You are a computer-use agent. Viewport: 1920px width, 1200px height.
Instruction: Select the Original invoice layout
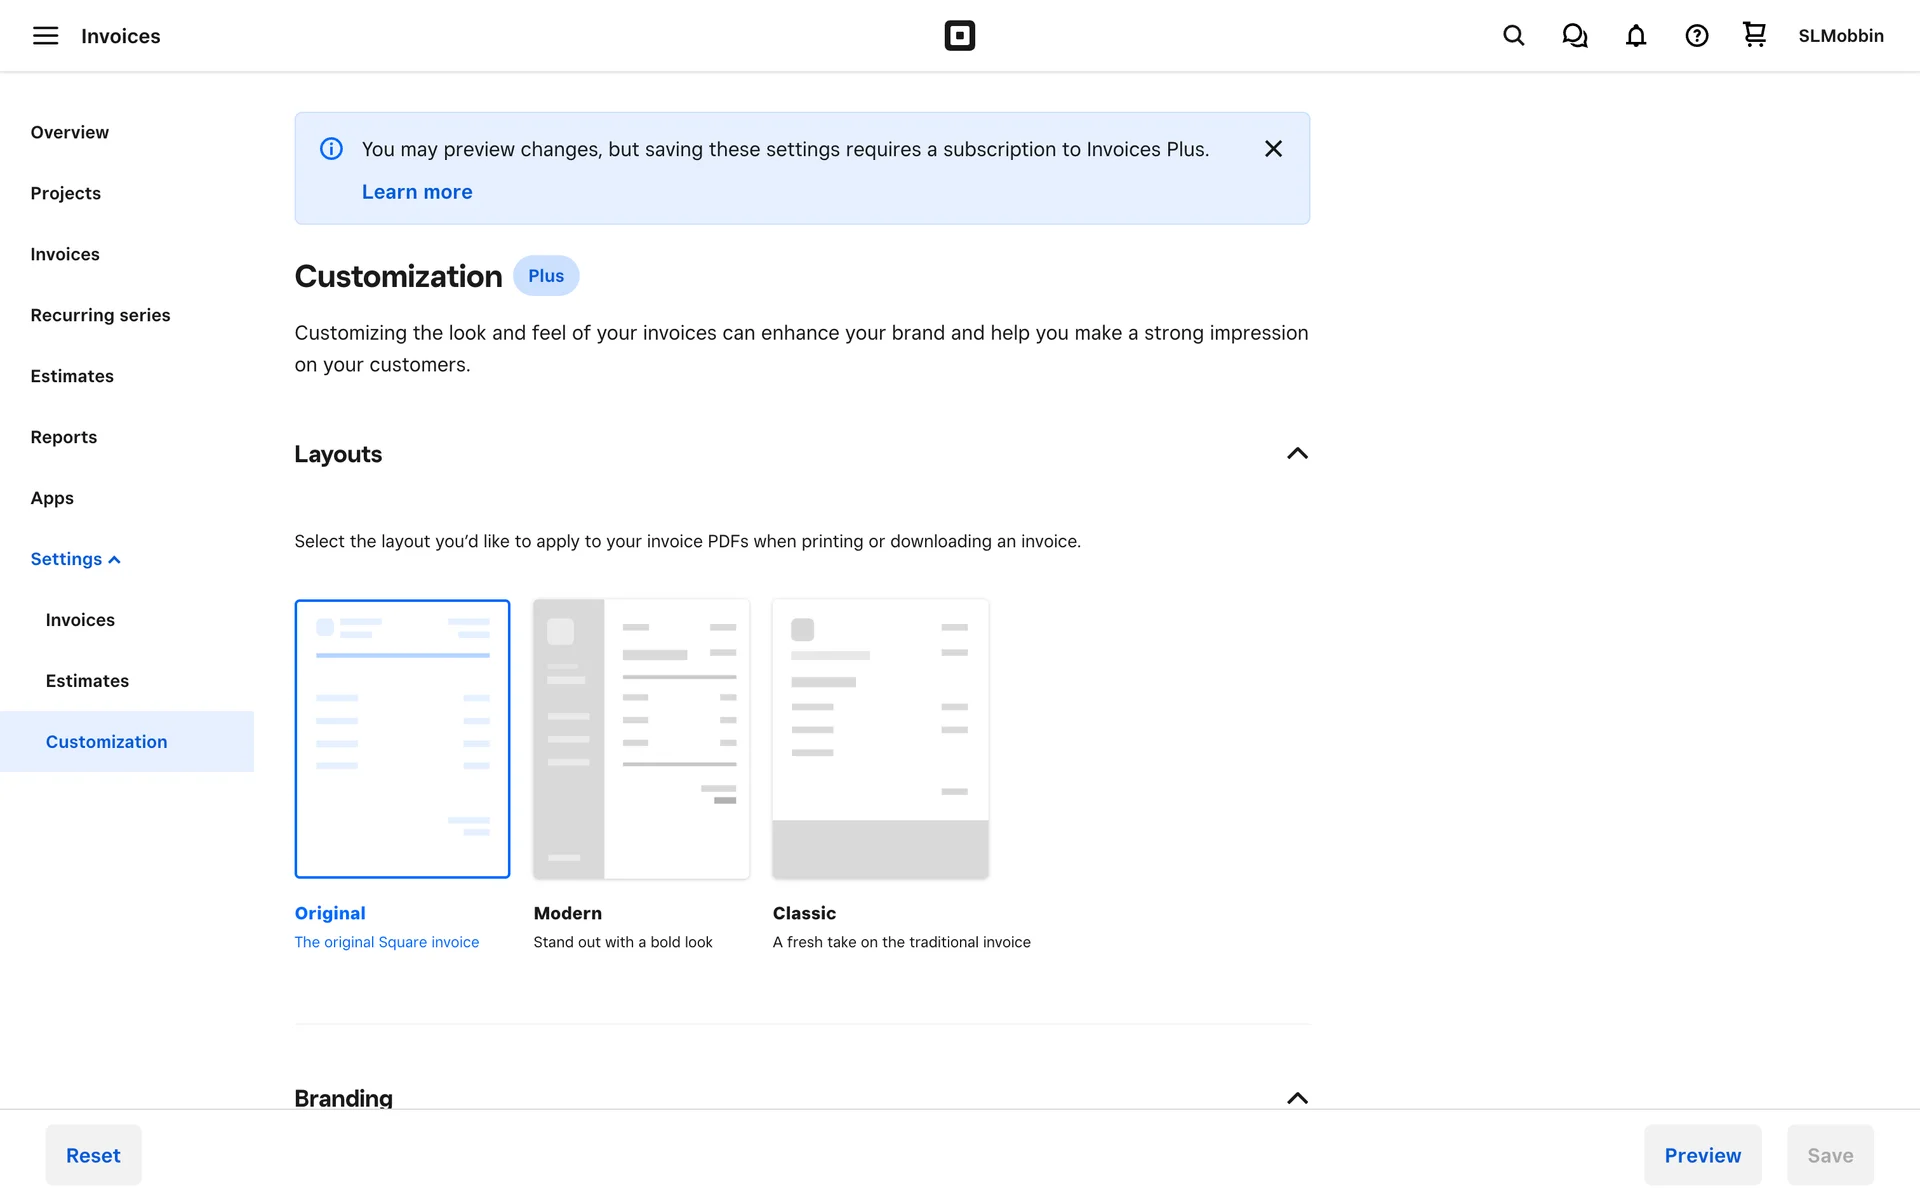click(x=402, y=738)
